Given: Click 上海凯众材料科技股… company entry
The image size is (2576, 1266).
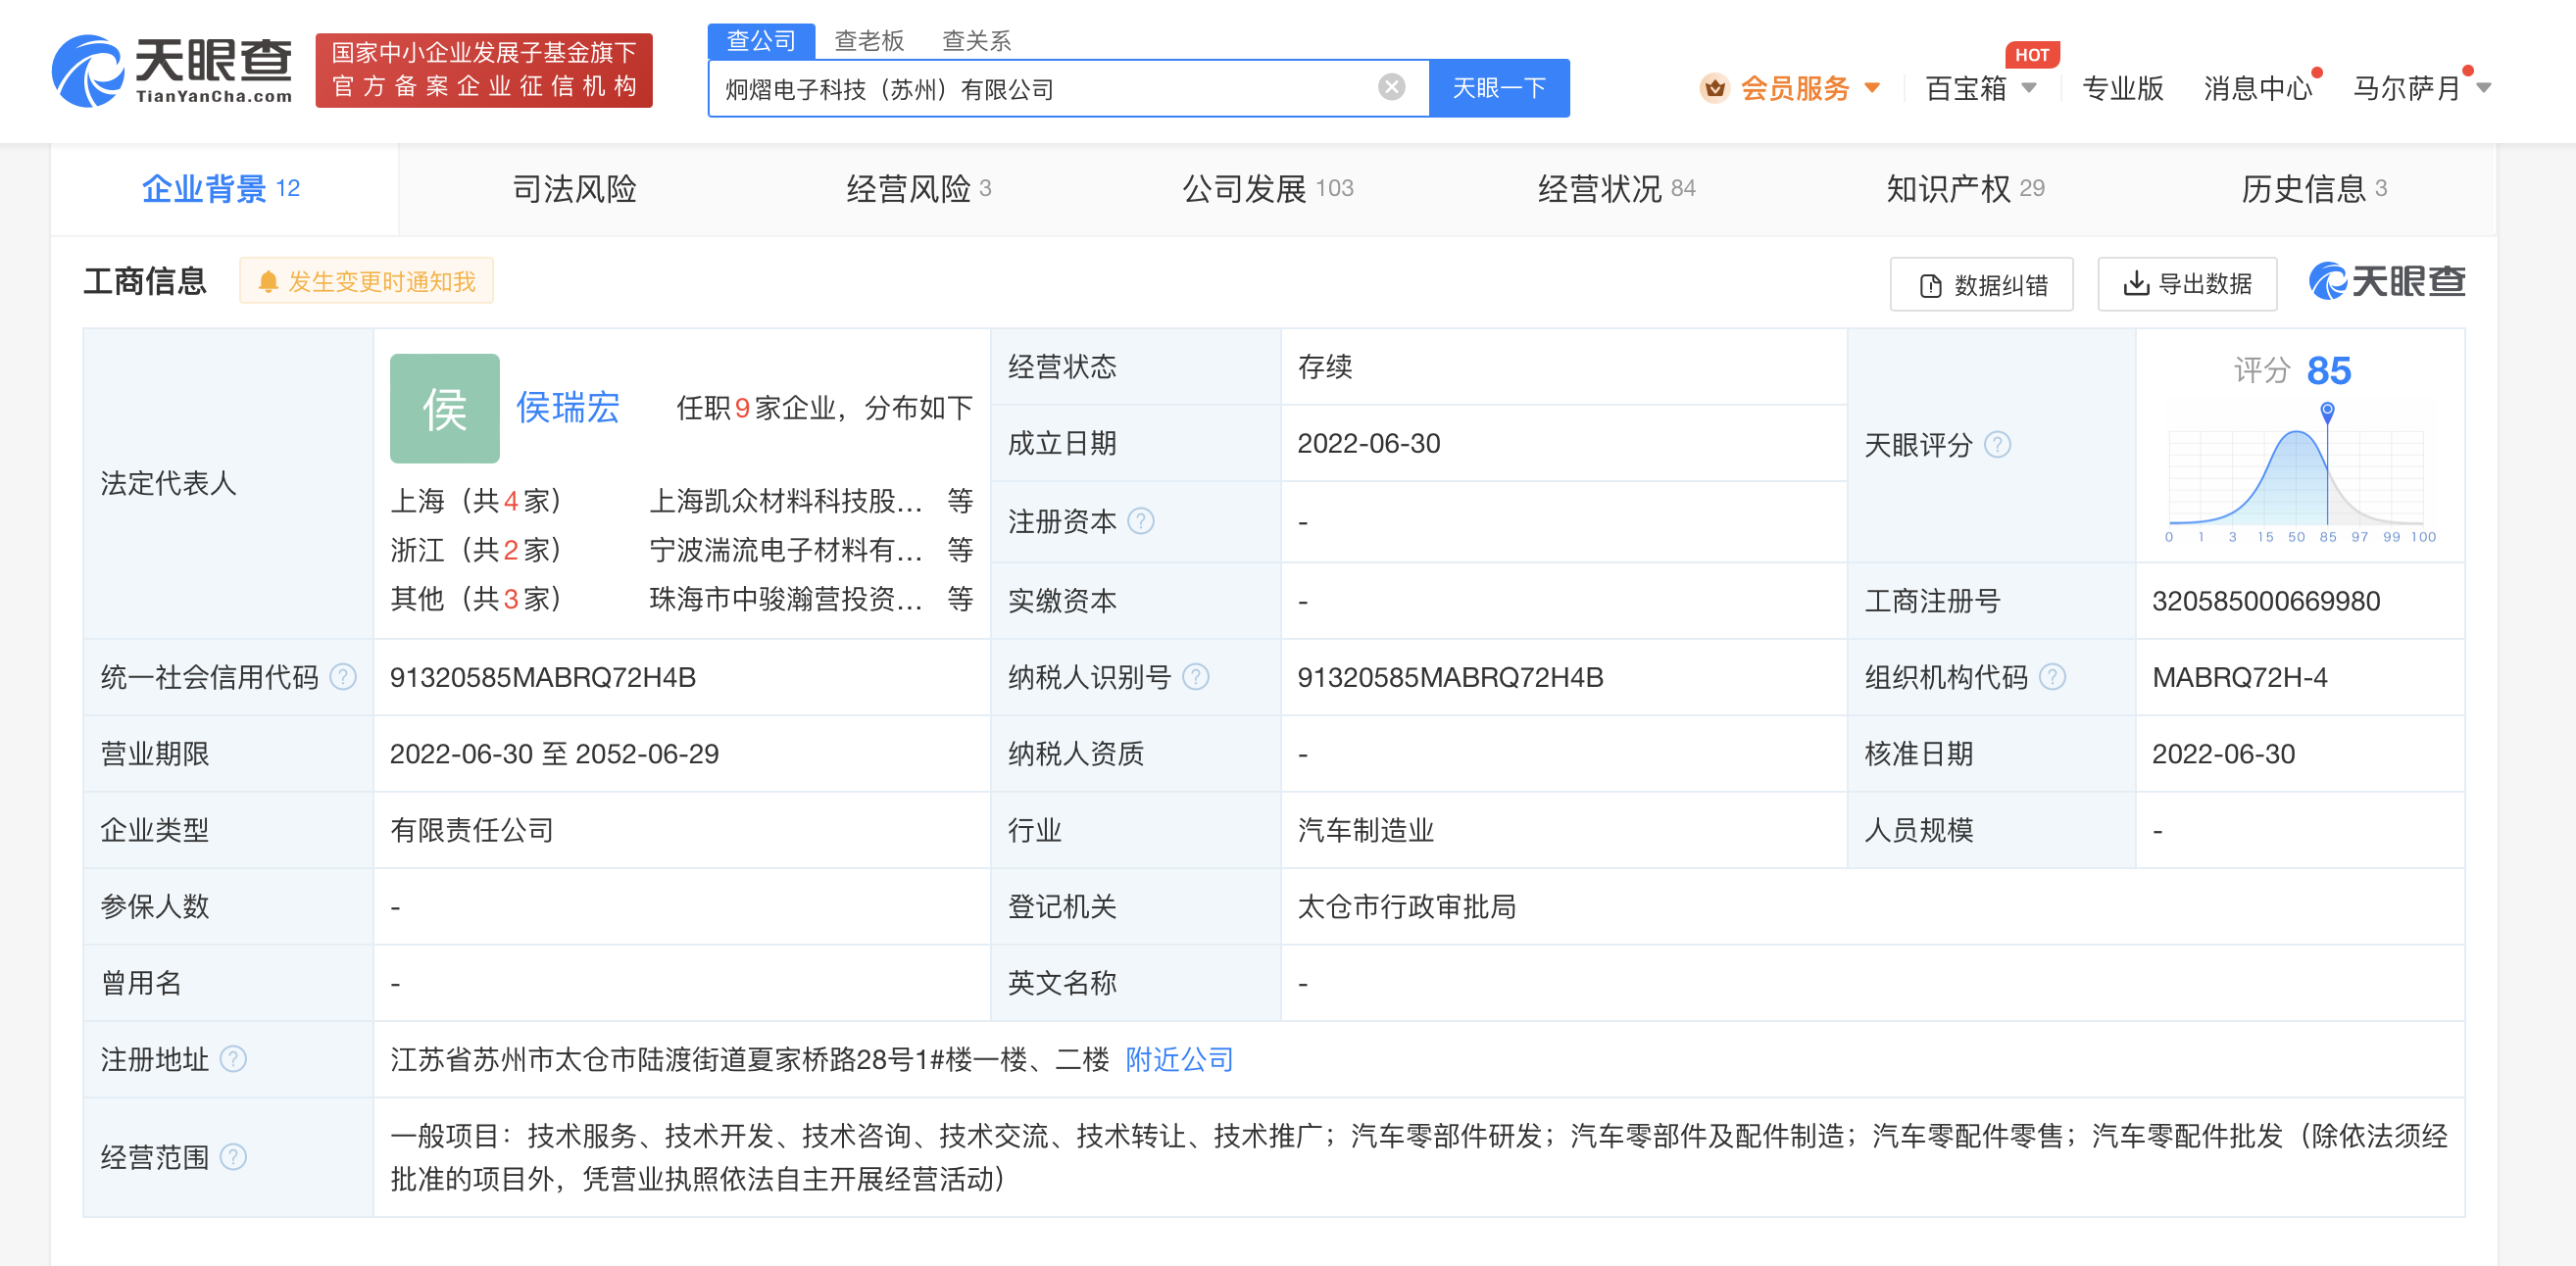Looking at the screenshot, I should (786, 500).
